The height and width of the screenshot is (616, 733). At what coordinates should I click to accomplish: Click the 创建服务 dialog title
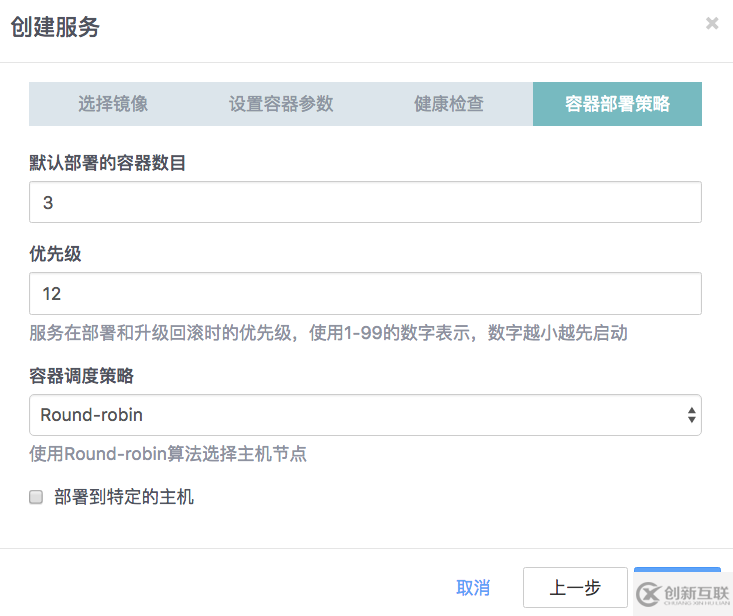click(55, 27)
